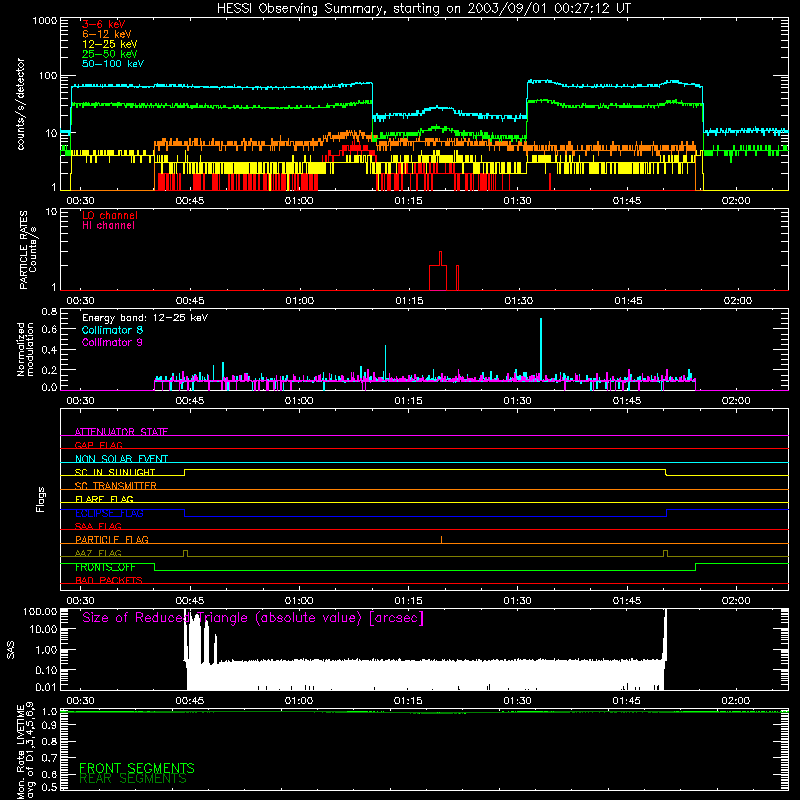Image resolution: width=800 pixels, height=800 pixels.
Task: Click the FRONTS_OFF rising step near 01:54
Action: [x=695, y=567]
